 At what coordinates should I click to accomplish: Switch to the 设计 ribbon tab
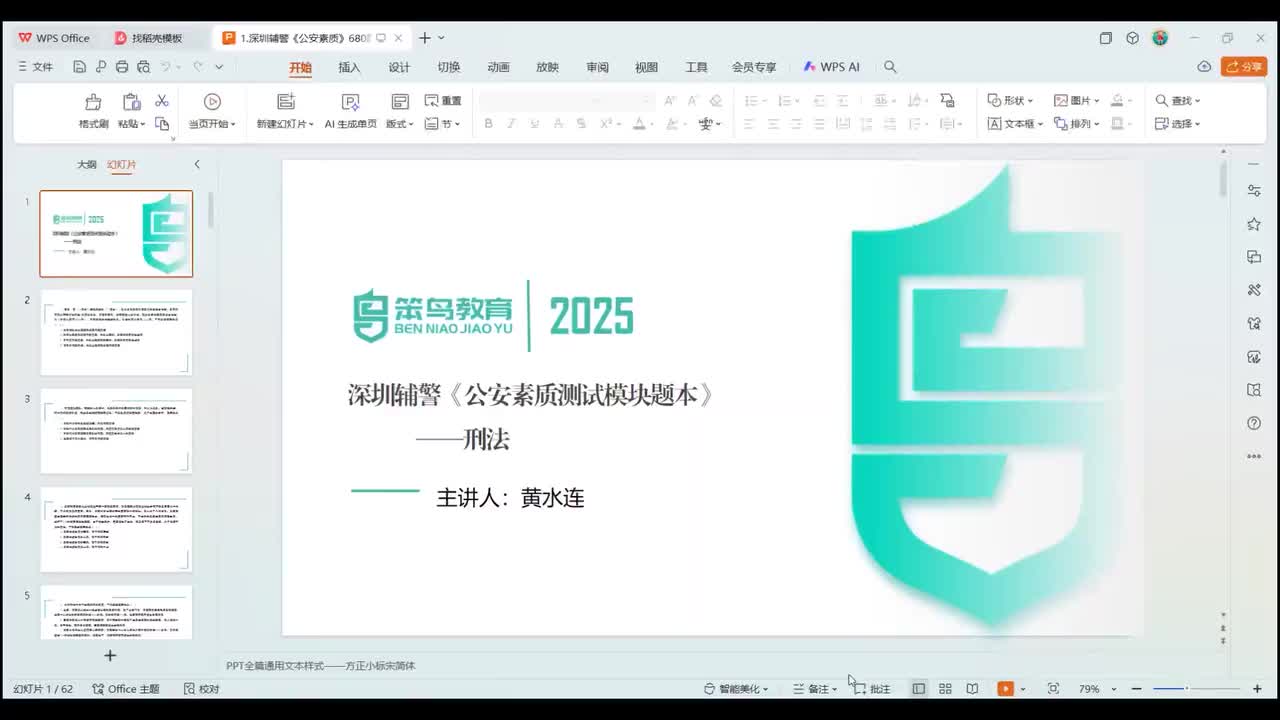(x=399, y=67)
